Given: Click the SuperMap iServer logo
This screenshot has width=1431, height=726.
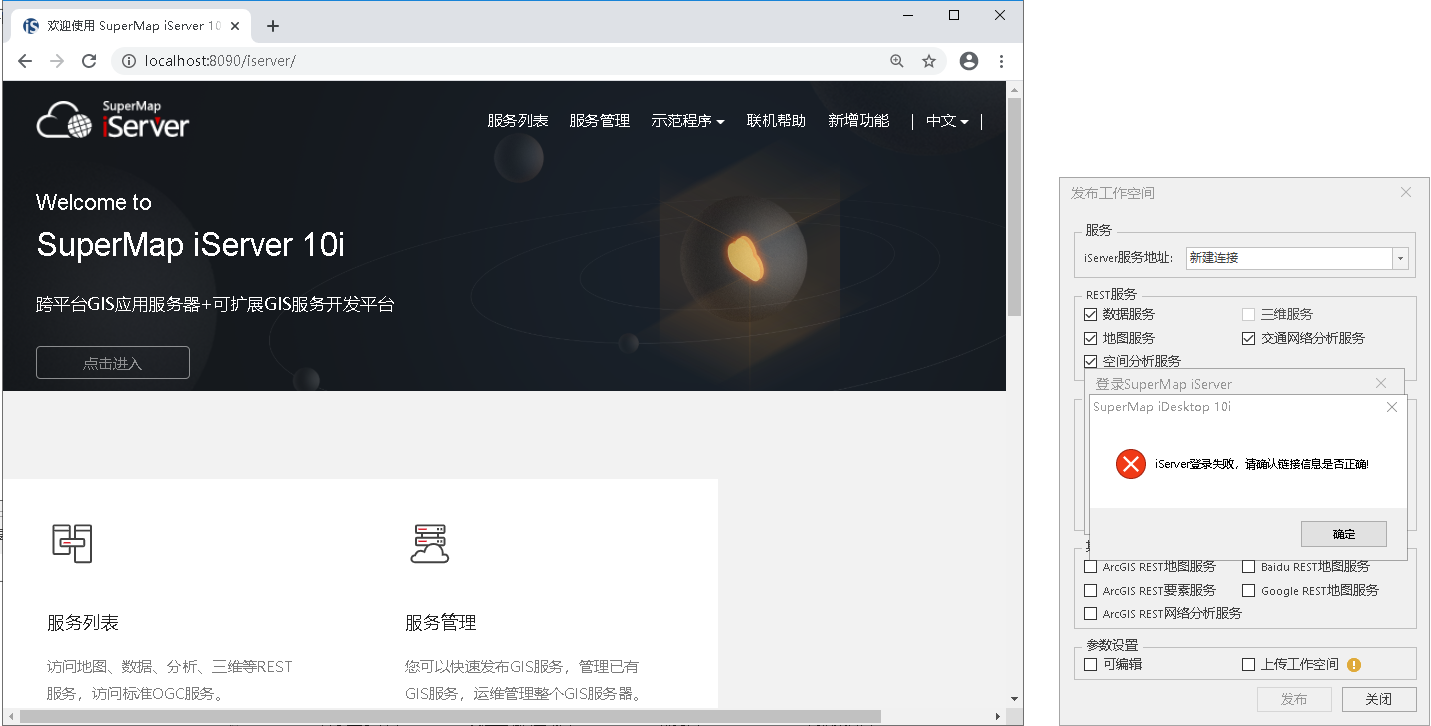Looking at the screenshot, I should [x=112, y=120].
